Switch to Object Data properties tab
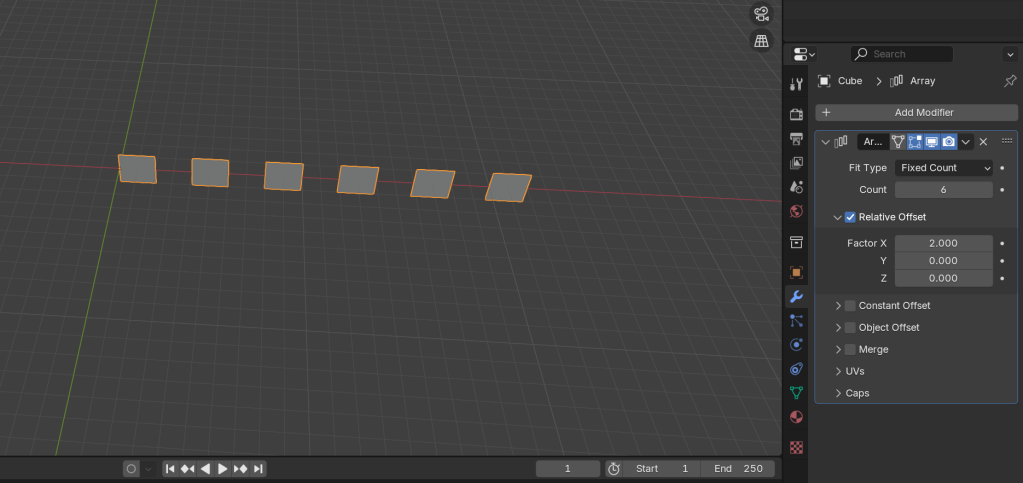This screenshot has height=483, width=1023. click(x=796, y=393)
